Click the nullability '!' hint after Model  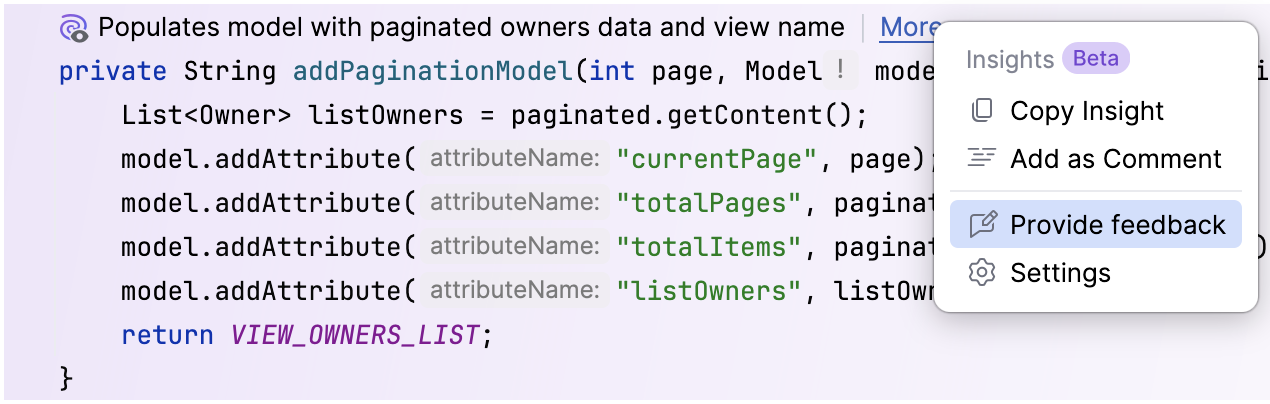click(x=841, y=72)
